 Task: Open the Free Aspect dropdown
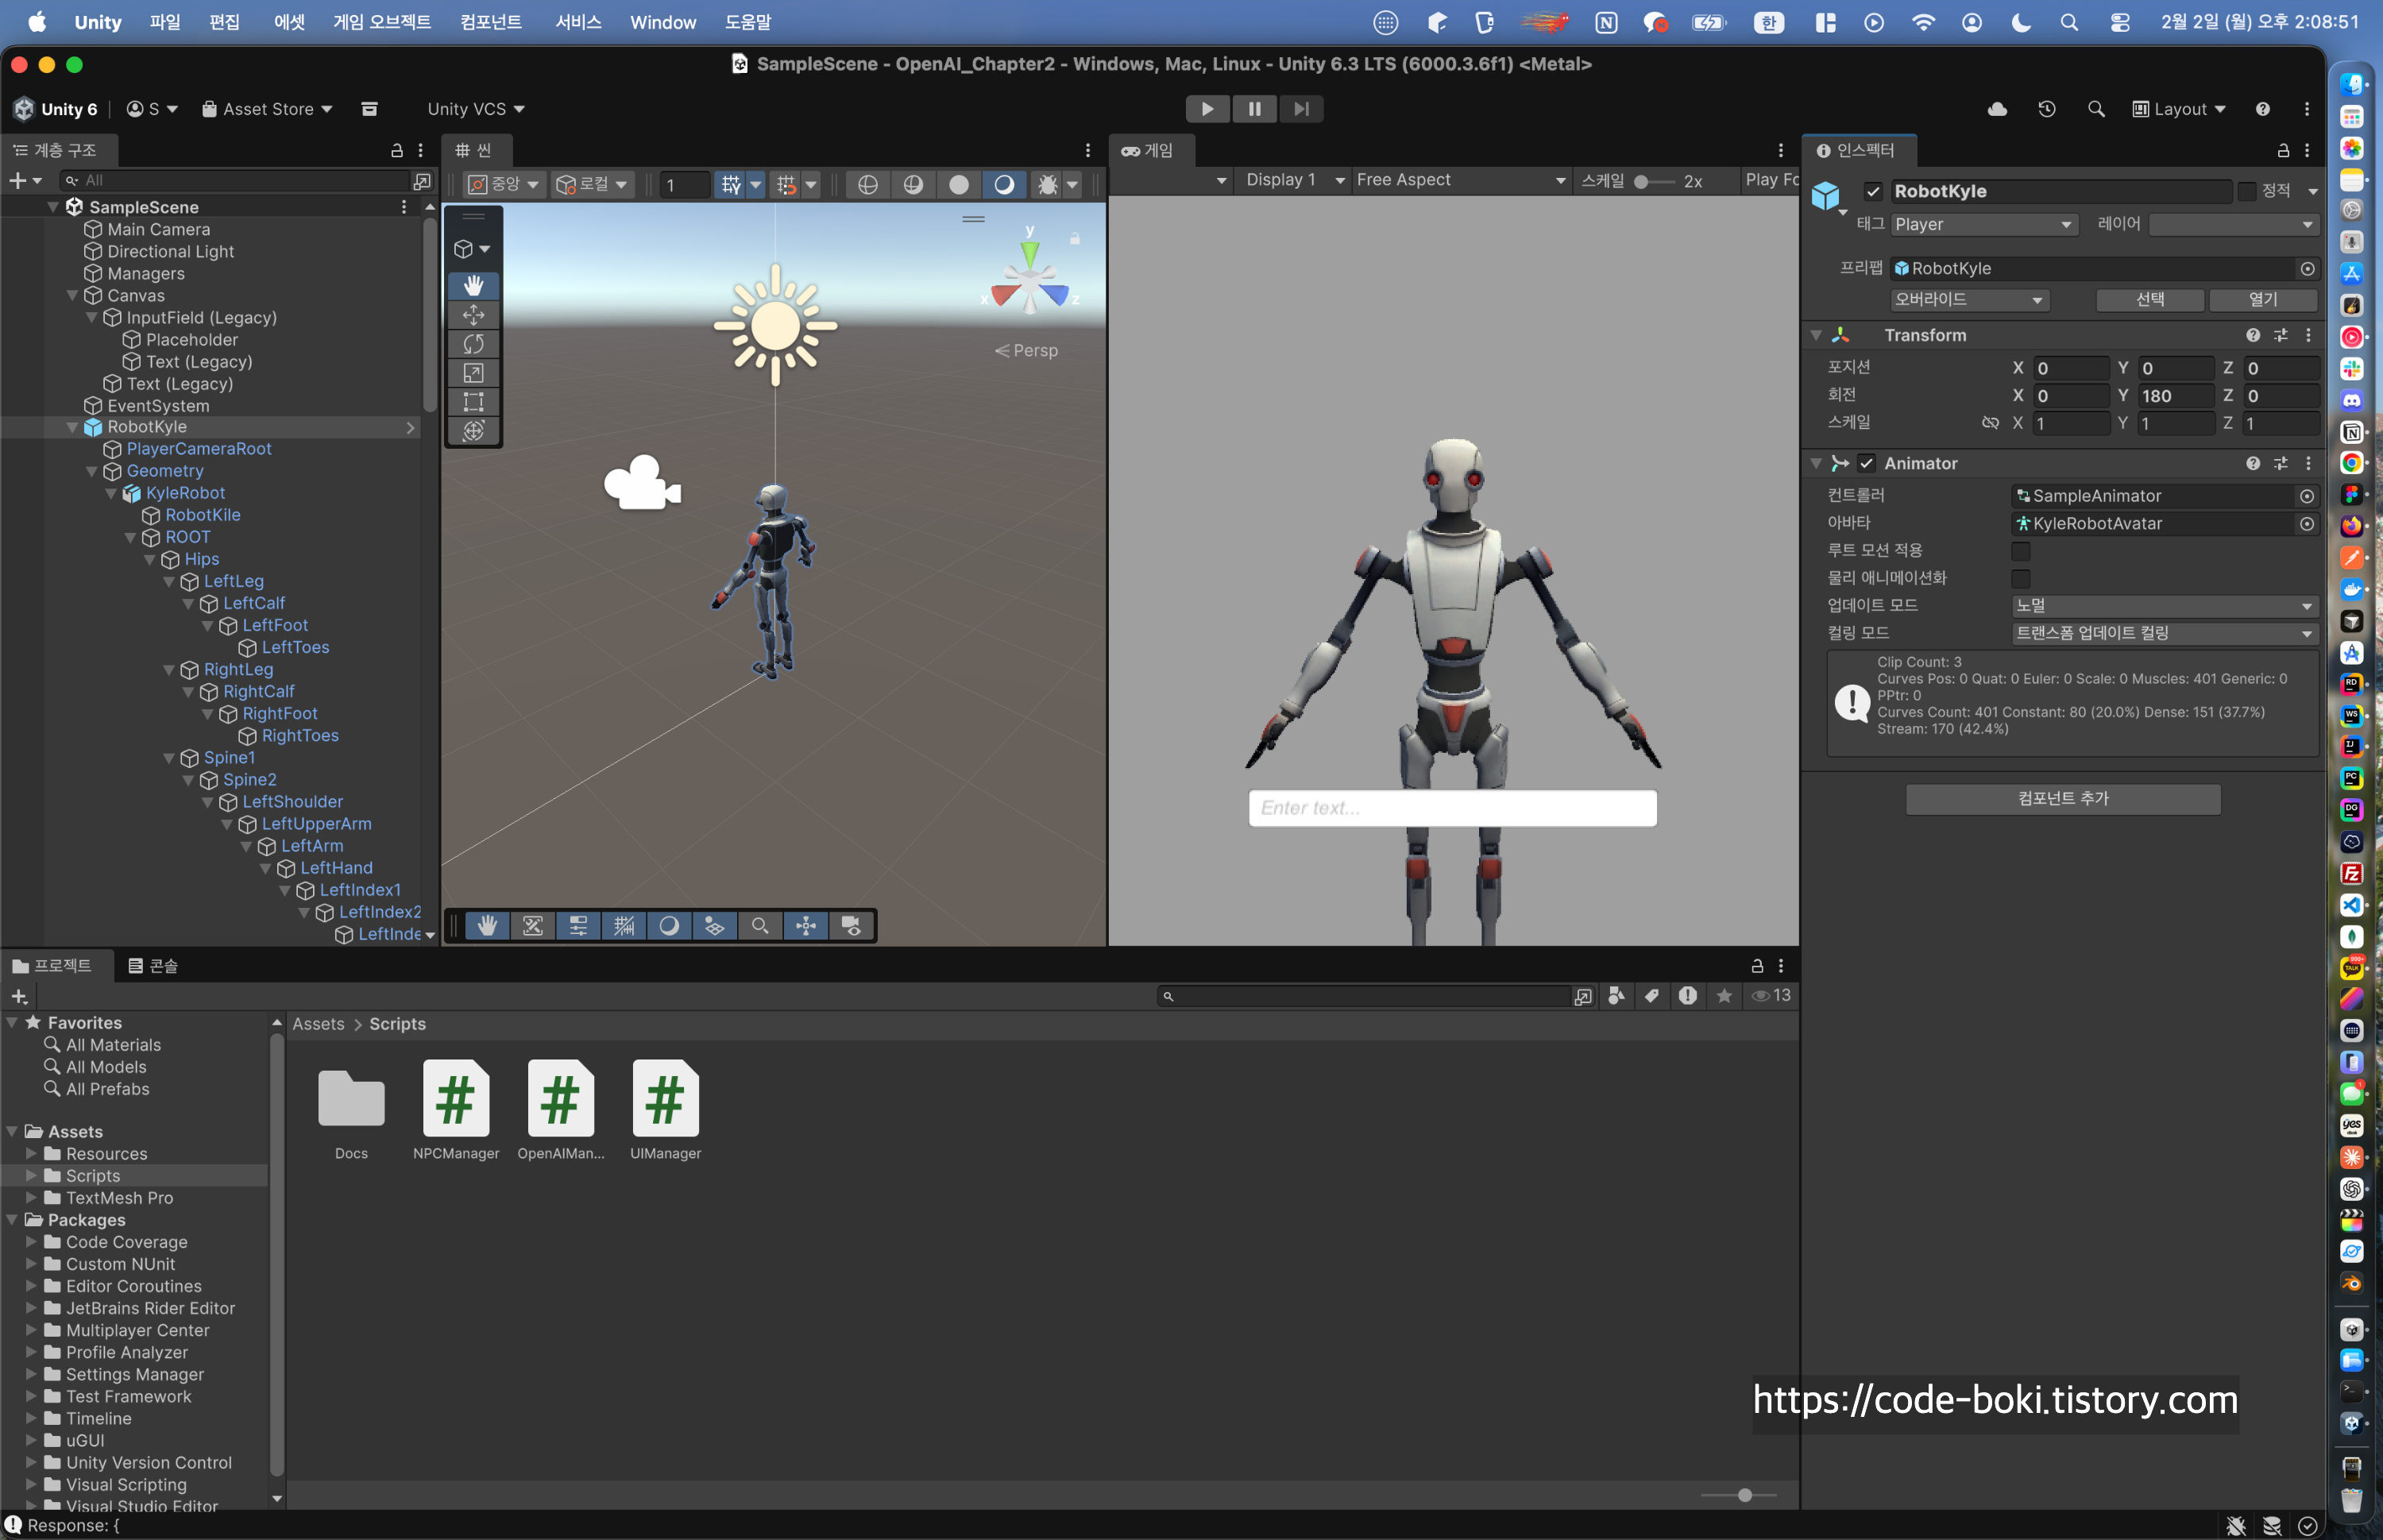click(1460, 180)
